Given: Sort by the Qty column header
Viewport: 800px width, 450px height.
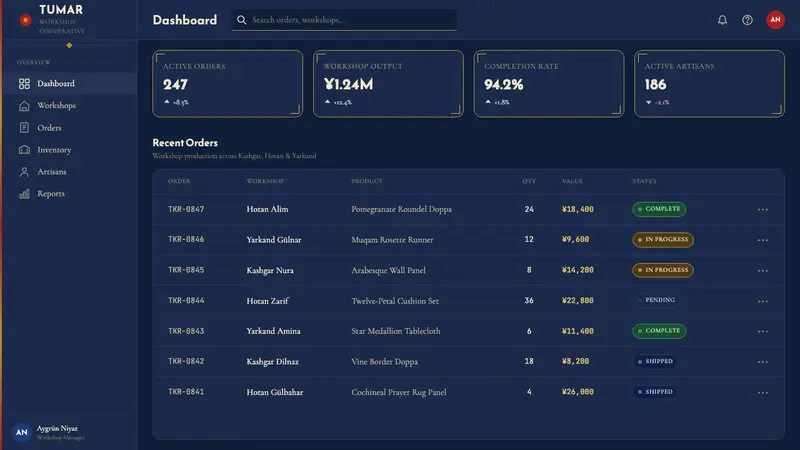Looking at the screenshot, I should 529,181.
